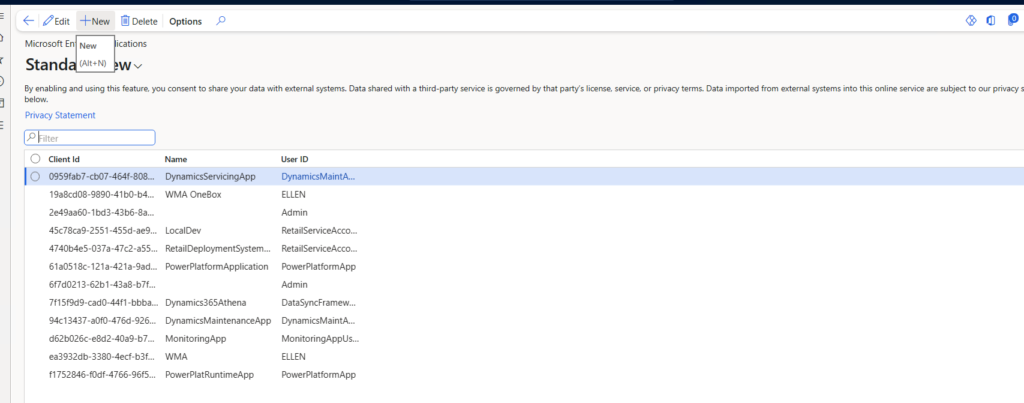Open the Options menu tab
The width and height of the screenshot is (1024, 403).
coord(185,21)
